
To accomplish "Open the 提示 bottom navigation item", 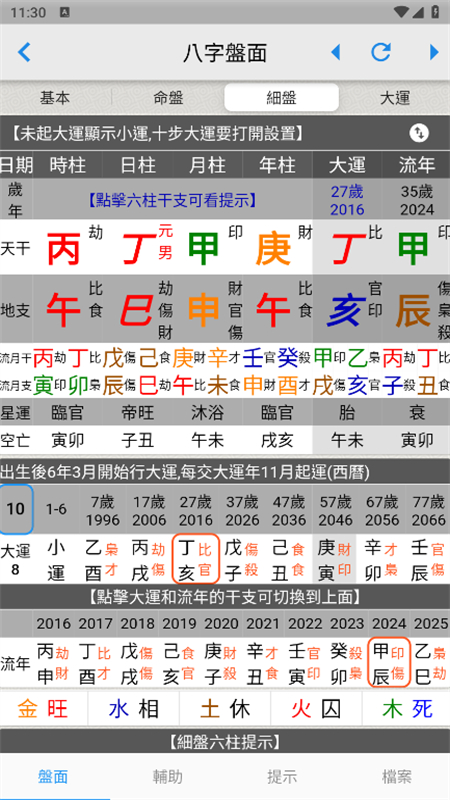I will (282, 777).
